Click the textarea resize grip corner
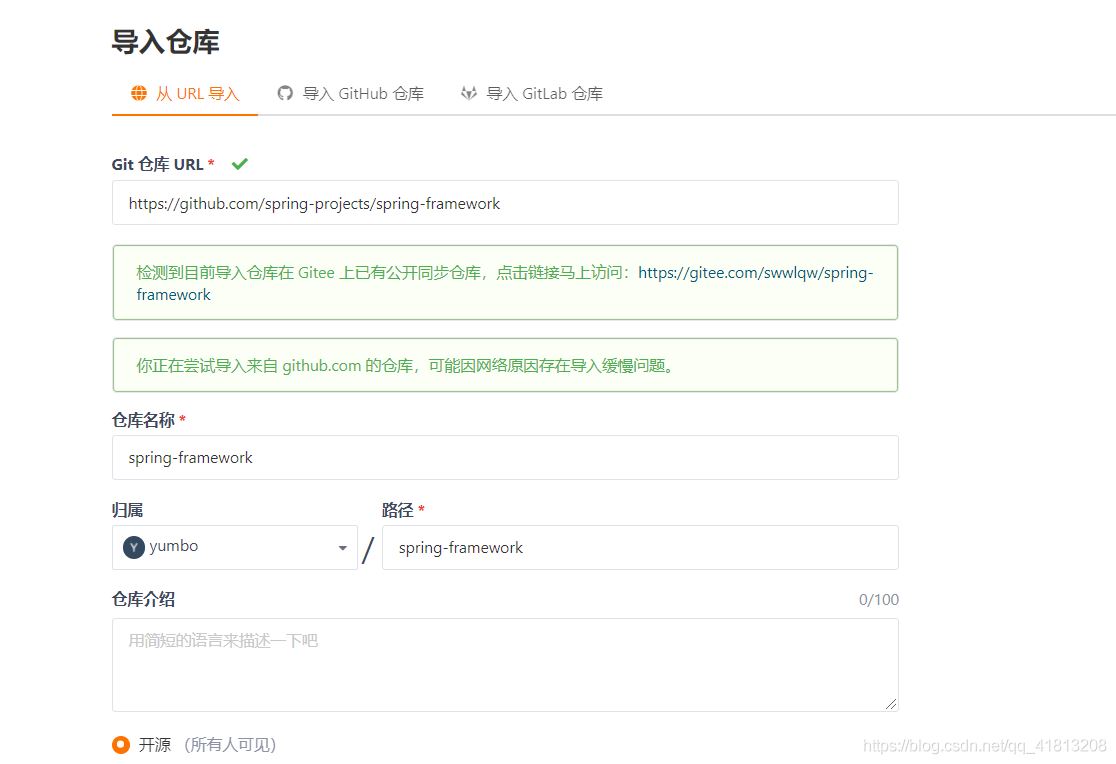1116x764 pixels. tap(891, 706)
